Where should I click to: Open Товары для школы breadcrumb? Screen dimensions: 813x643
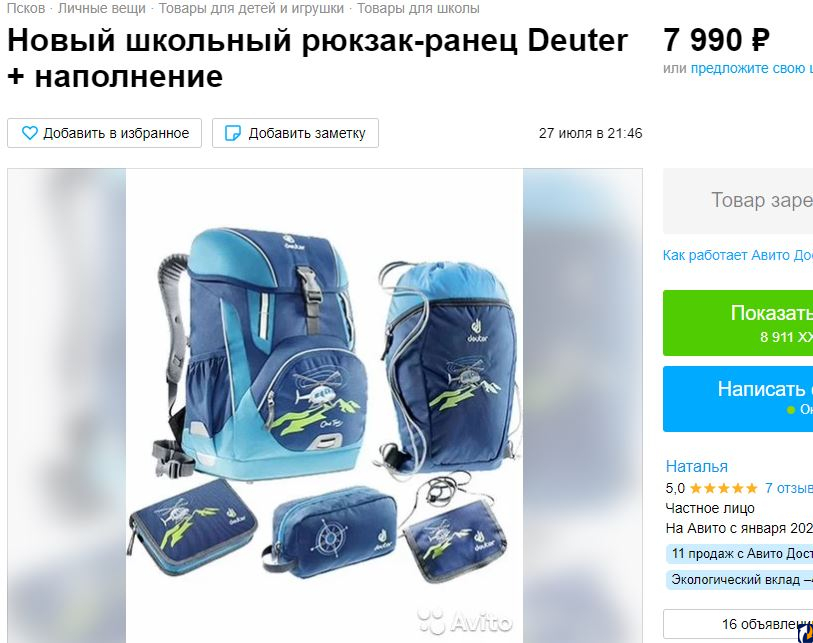pos(418,8)
